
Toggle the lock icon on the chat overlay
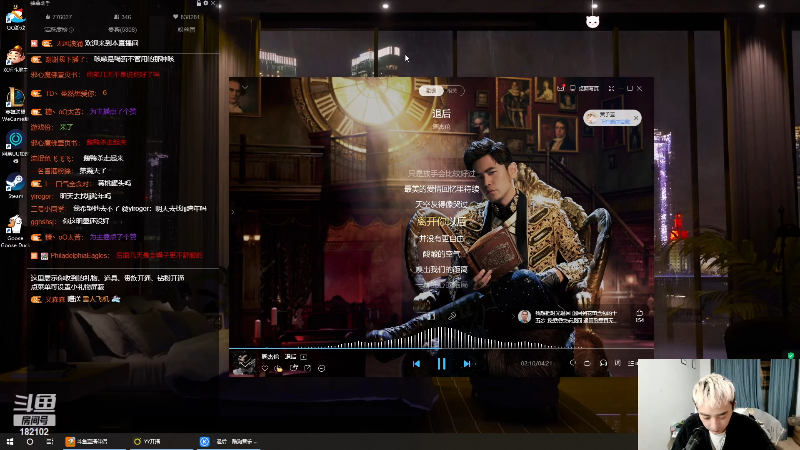tap(198, 3)
